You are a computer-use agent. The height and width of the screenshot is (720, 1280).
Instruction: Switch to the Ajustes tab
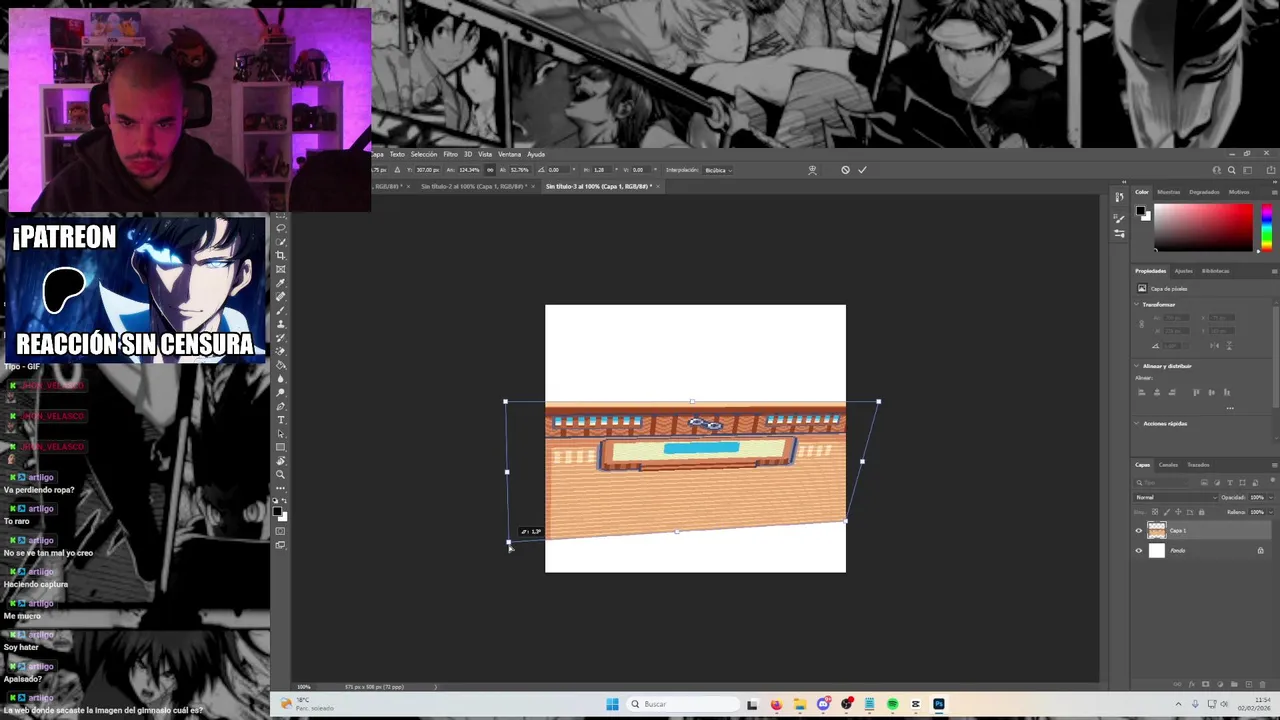(1183, 271)
